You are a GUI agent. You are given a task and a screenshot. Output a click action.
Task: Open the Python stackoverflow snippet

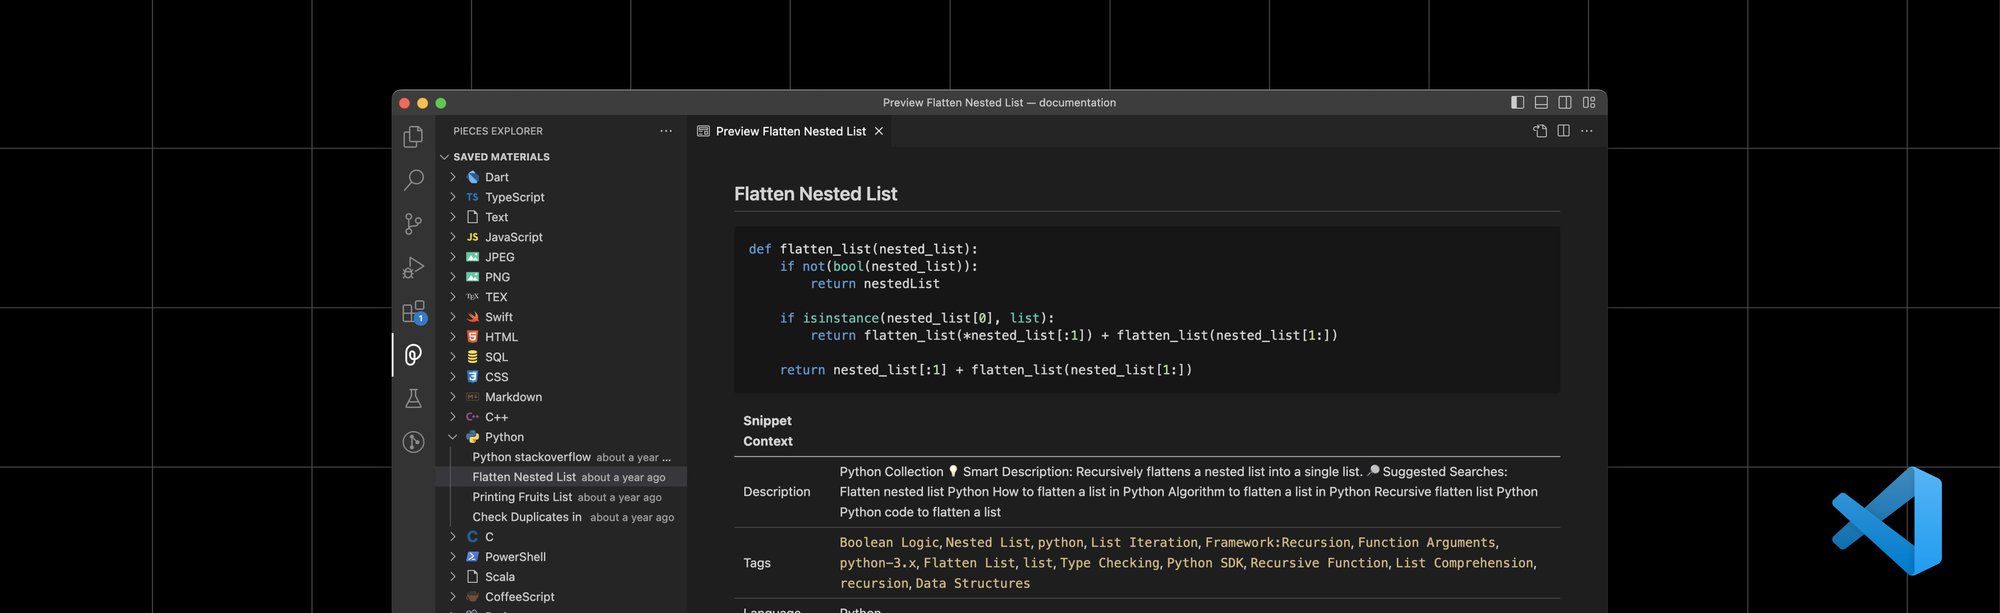pos(531,457)
